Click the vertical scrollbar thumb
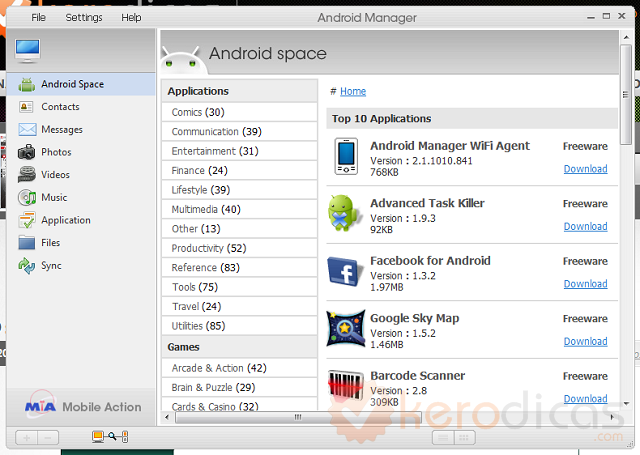 626,94
